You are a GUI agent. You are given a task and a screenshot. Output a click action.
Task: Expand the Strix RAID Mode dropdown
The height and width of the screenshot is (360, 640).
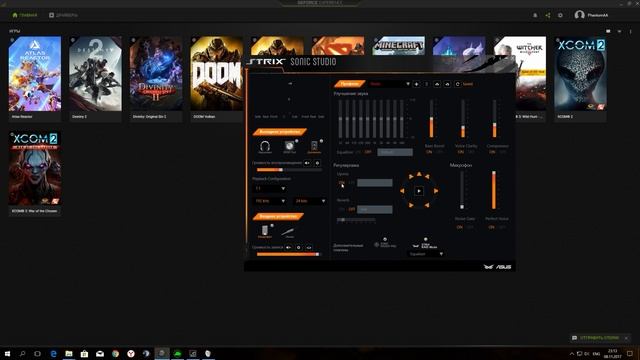point(426,254)
